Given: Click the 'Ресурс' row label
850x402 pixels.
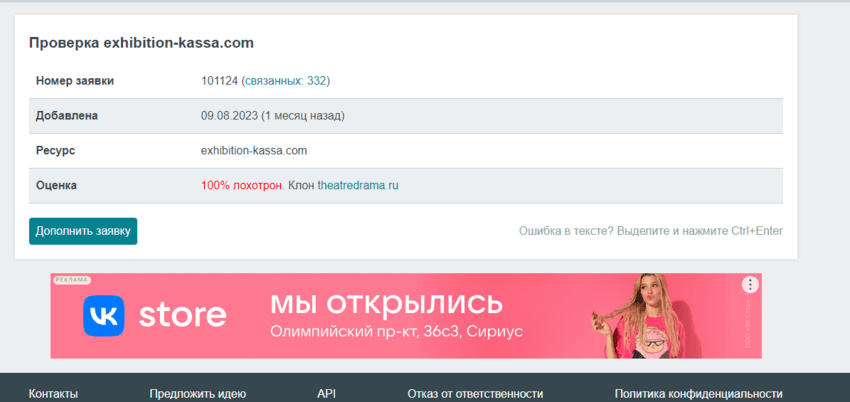Looking at the screenshot, I should [x=55, y=151].
